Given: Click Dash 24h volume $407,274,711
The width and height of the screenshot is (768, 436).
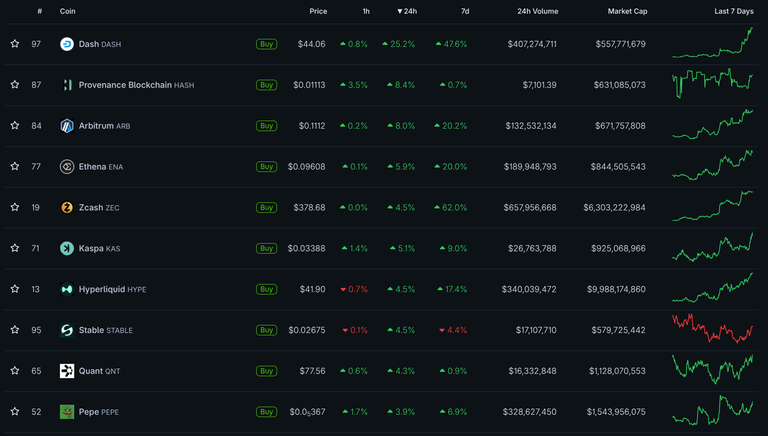Looking at the screenshot, I should point(532,44).
